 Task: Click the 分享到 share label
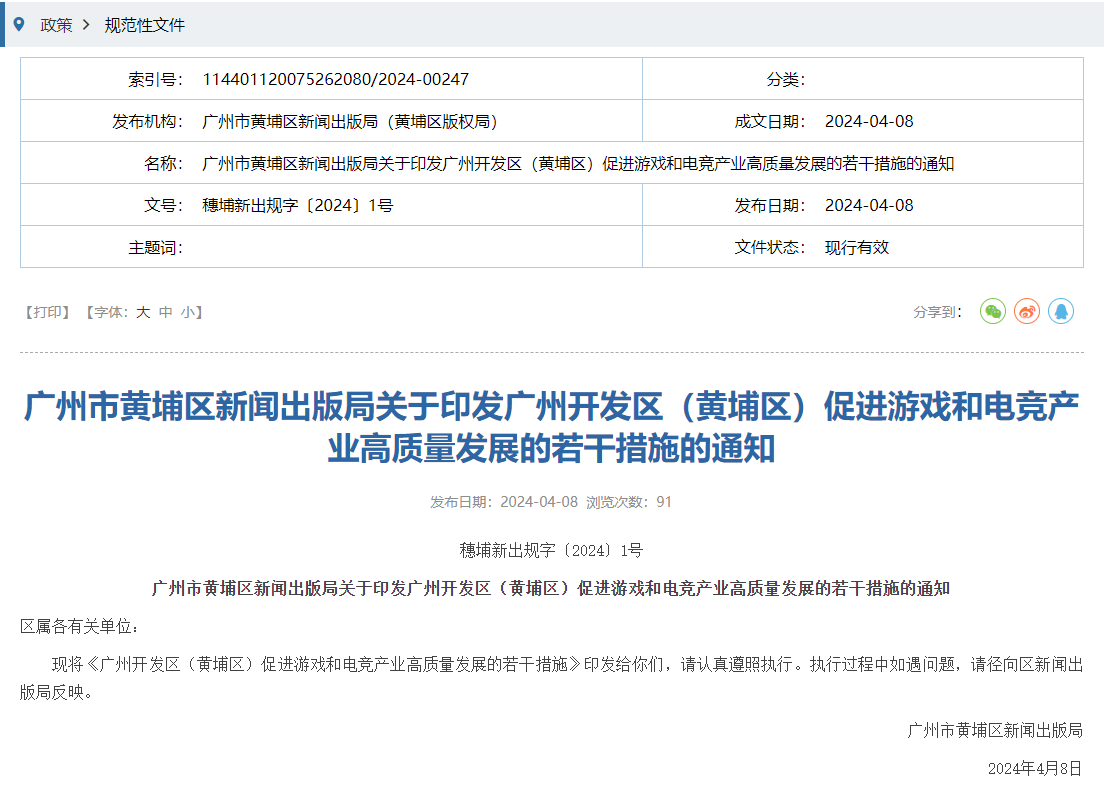tap(935, 311)
